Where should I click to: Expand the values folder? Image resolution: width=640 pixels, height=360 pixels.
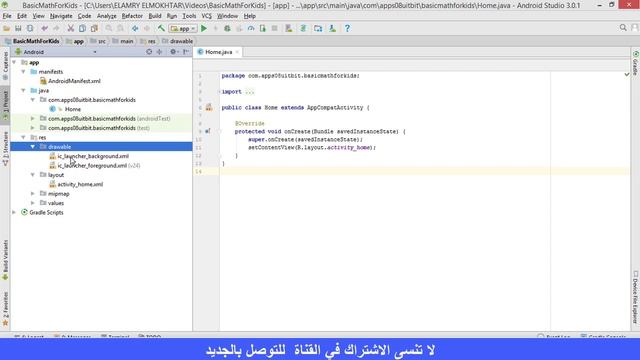click(x=33, y=203)
